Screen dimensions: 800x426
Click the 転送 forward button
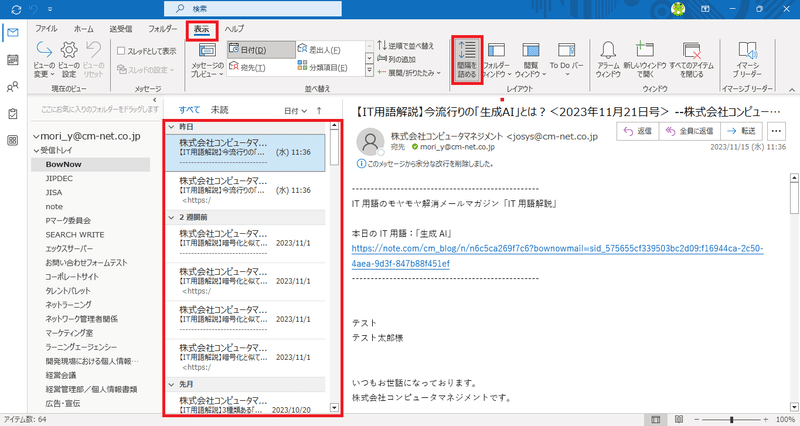(742, 131)
